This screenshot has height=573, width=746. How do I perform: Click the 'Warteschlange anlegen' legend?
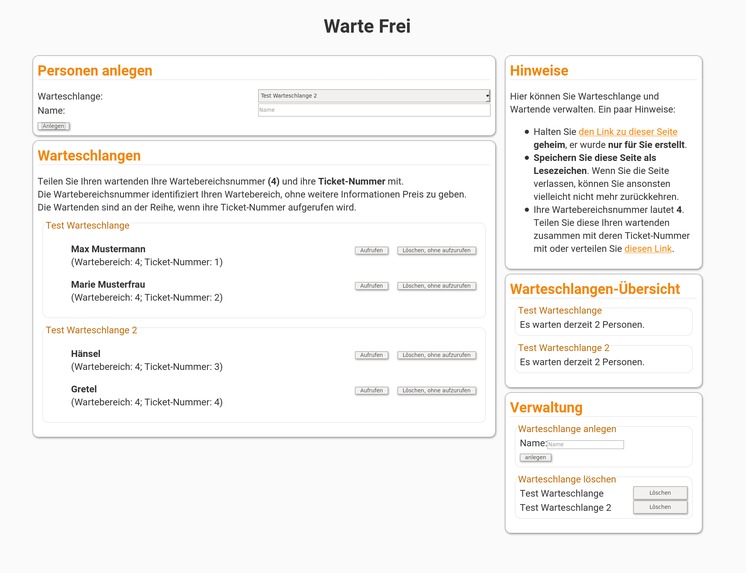click(x=567, y=429)
